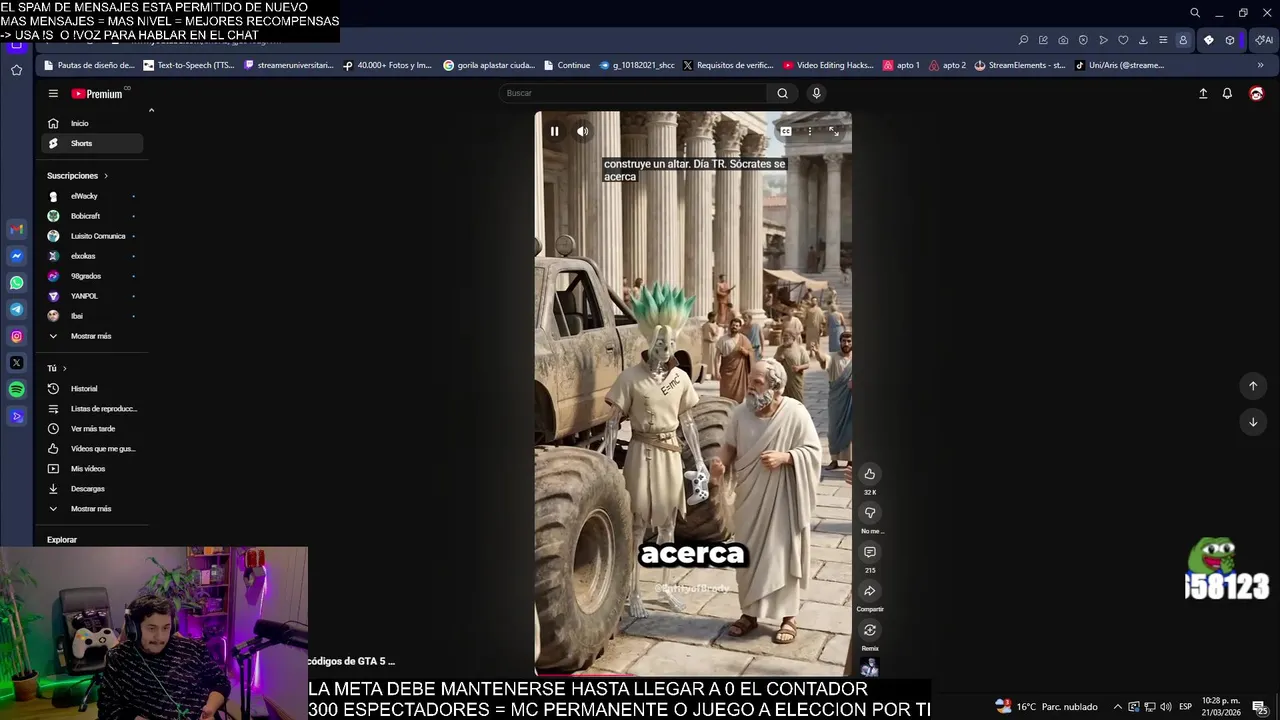This screenshot has width=1280, height=720.
Task: Open X Twitter in browser sidebar
Action: tap(16, 363)
